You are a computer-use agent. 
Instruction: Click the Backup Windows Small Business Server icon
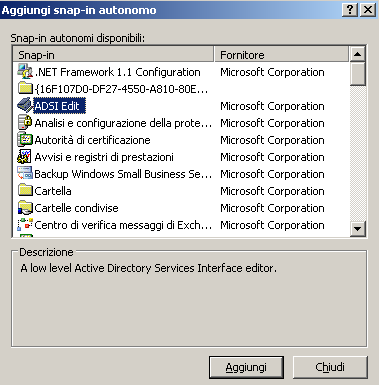[25, 174]
